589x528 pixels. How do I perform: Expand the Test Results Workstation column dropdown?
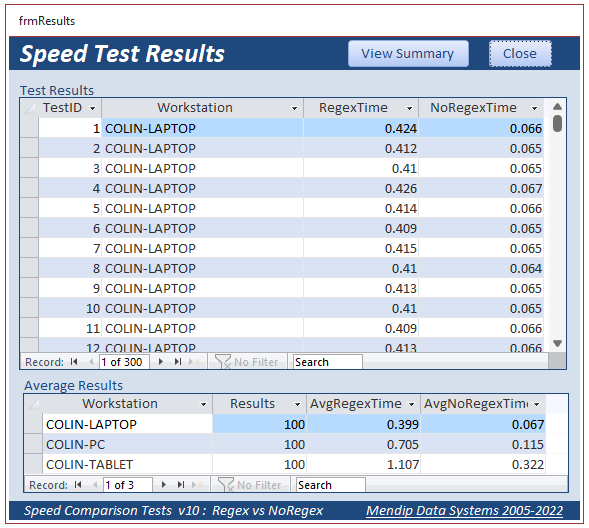[294, 109]
